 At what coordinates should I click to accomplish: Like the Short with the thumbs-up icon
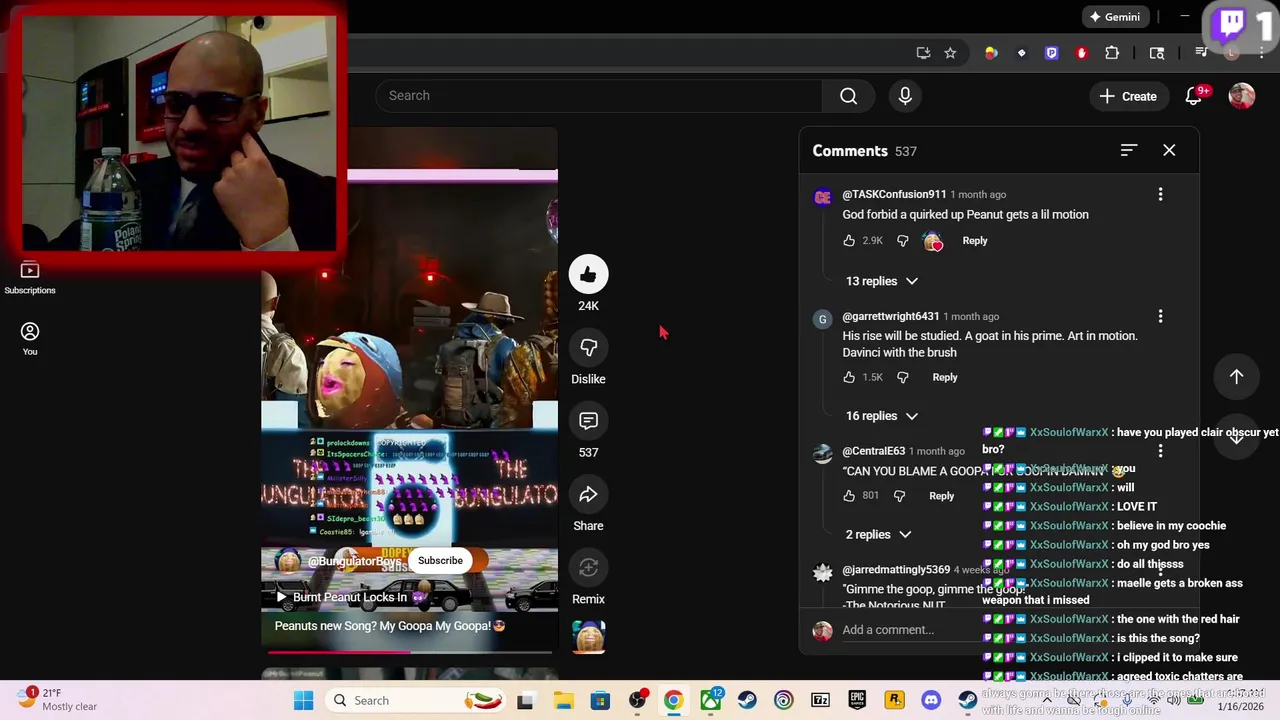(x=588, y=274)
